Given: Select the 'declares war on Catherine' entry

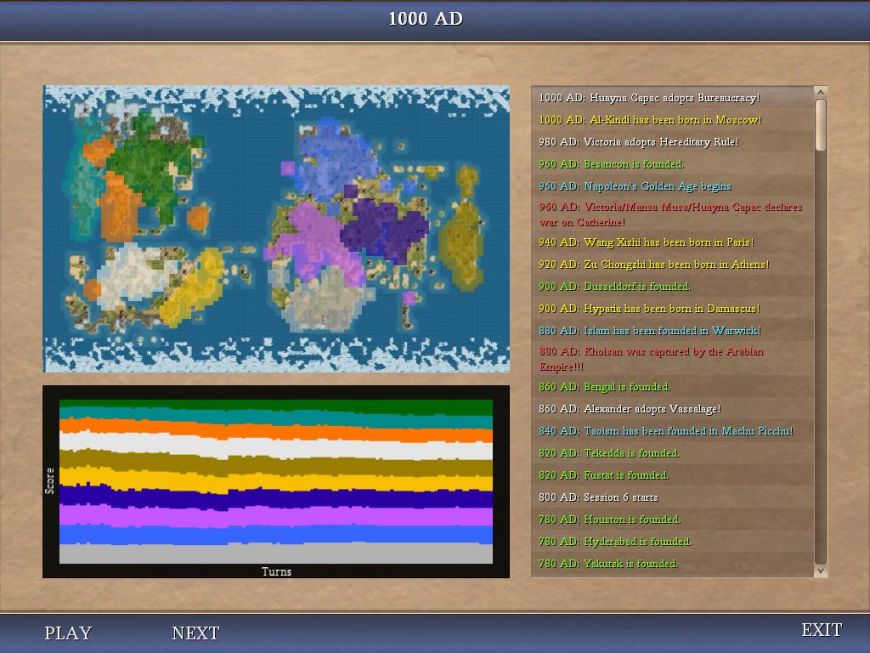Looking at the screenshot, I should tap(670, 215).
